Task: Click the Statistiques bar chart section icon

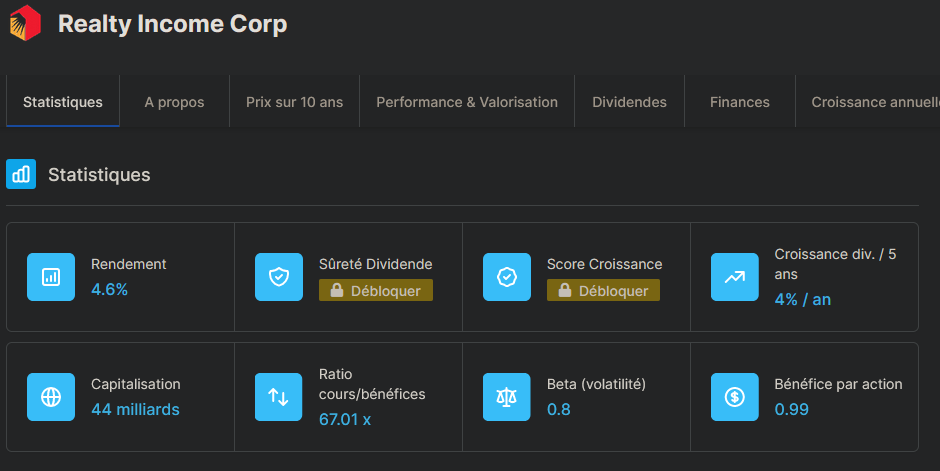Action: point(21,174)
